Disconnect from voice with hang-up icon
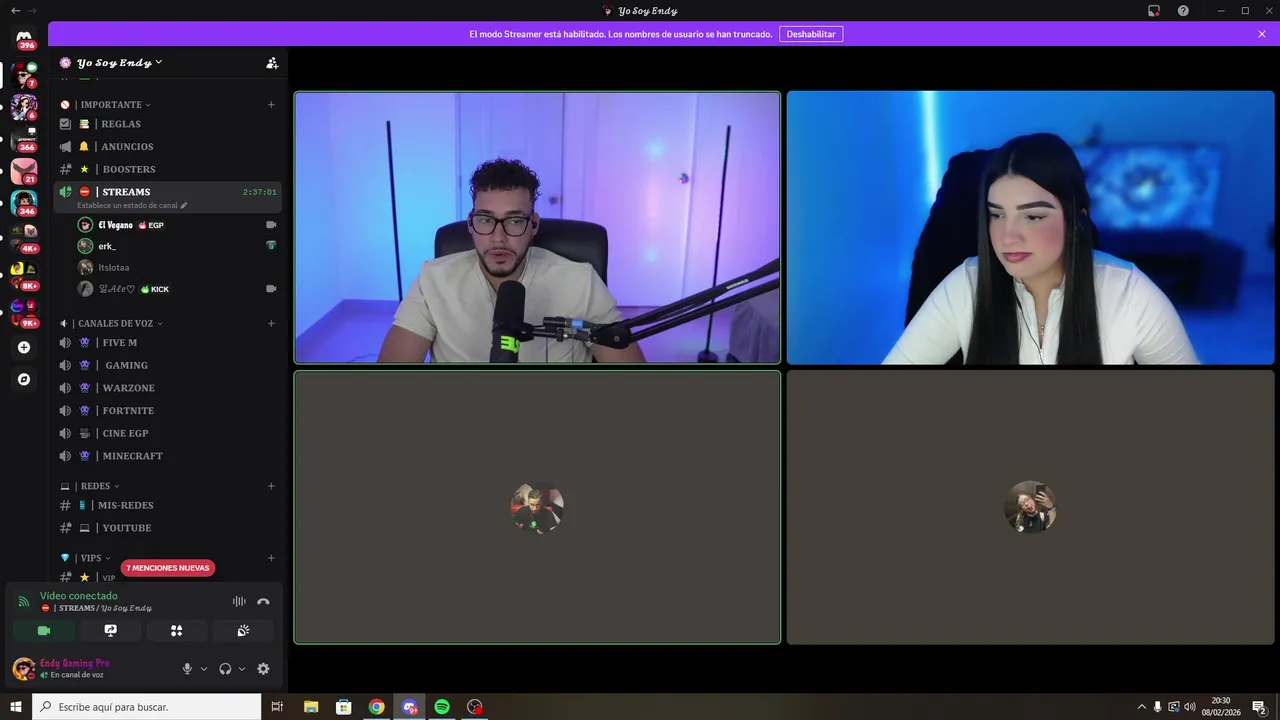 263,601
